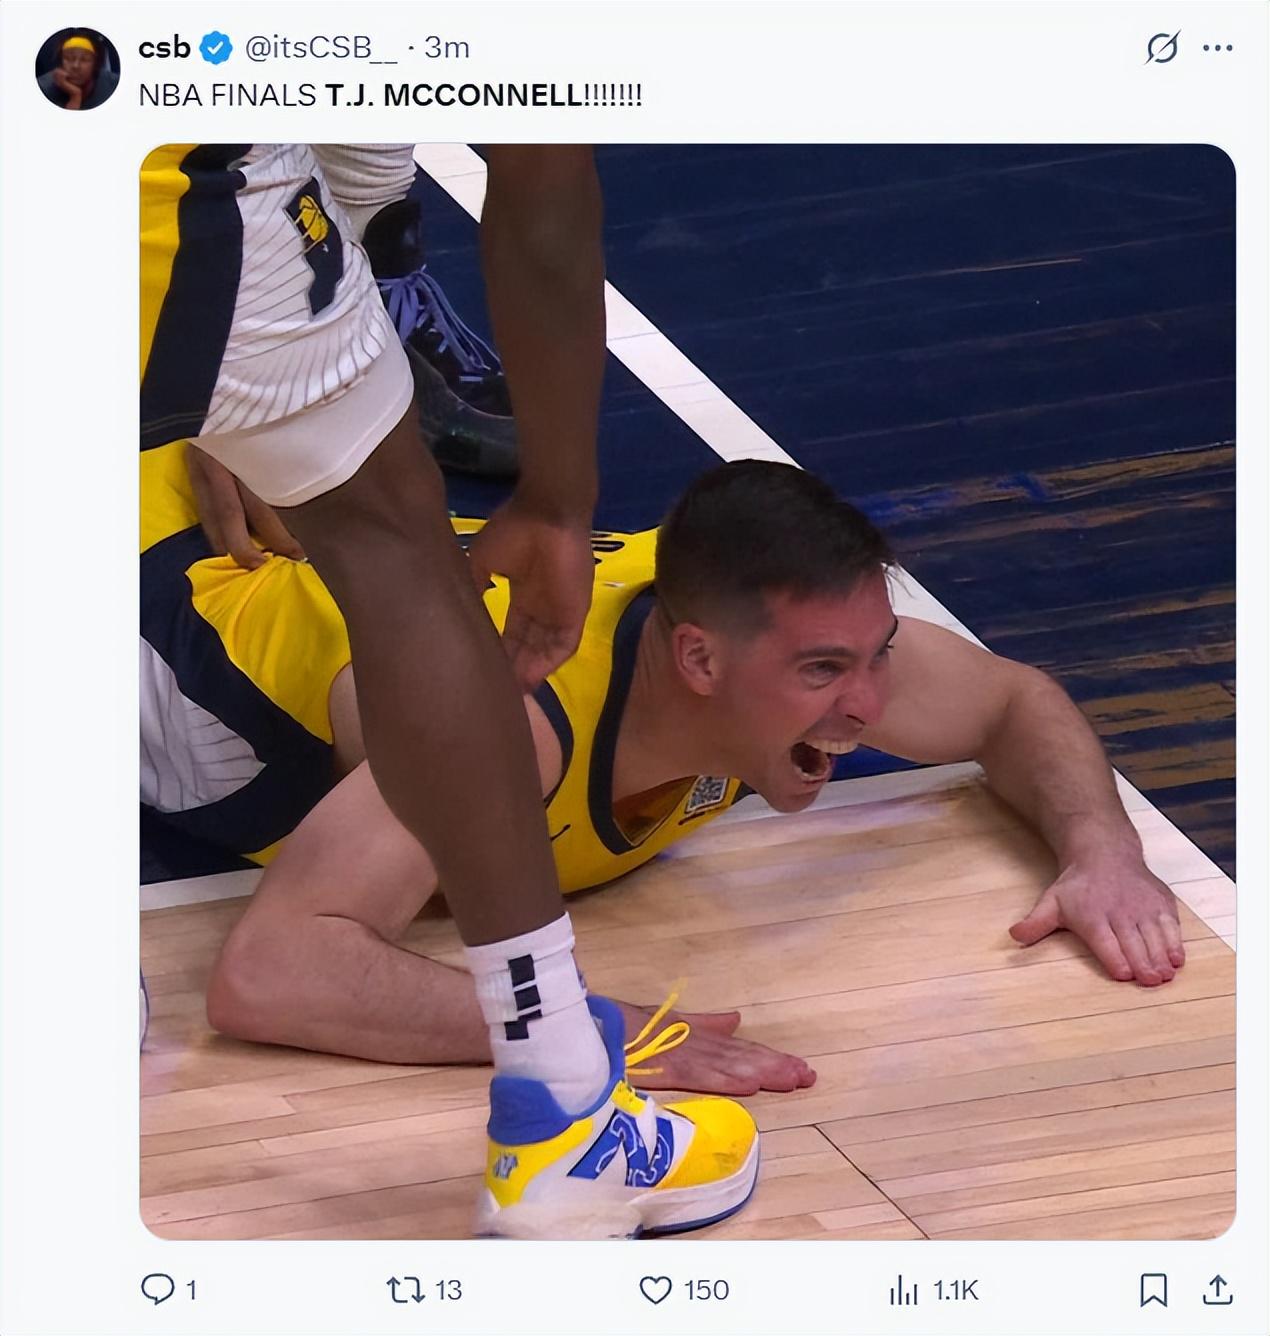Click the Grok slashed-circle icon
This screenshot has height=1336, width=1270.
pos(1162,47)
